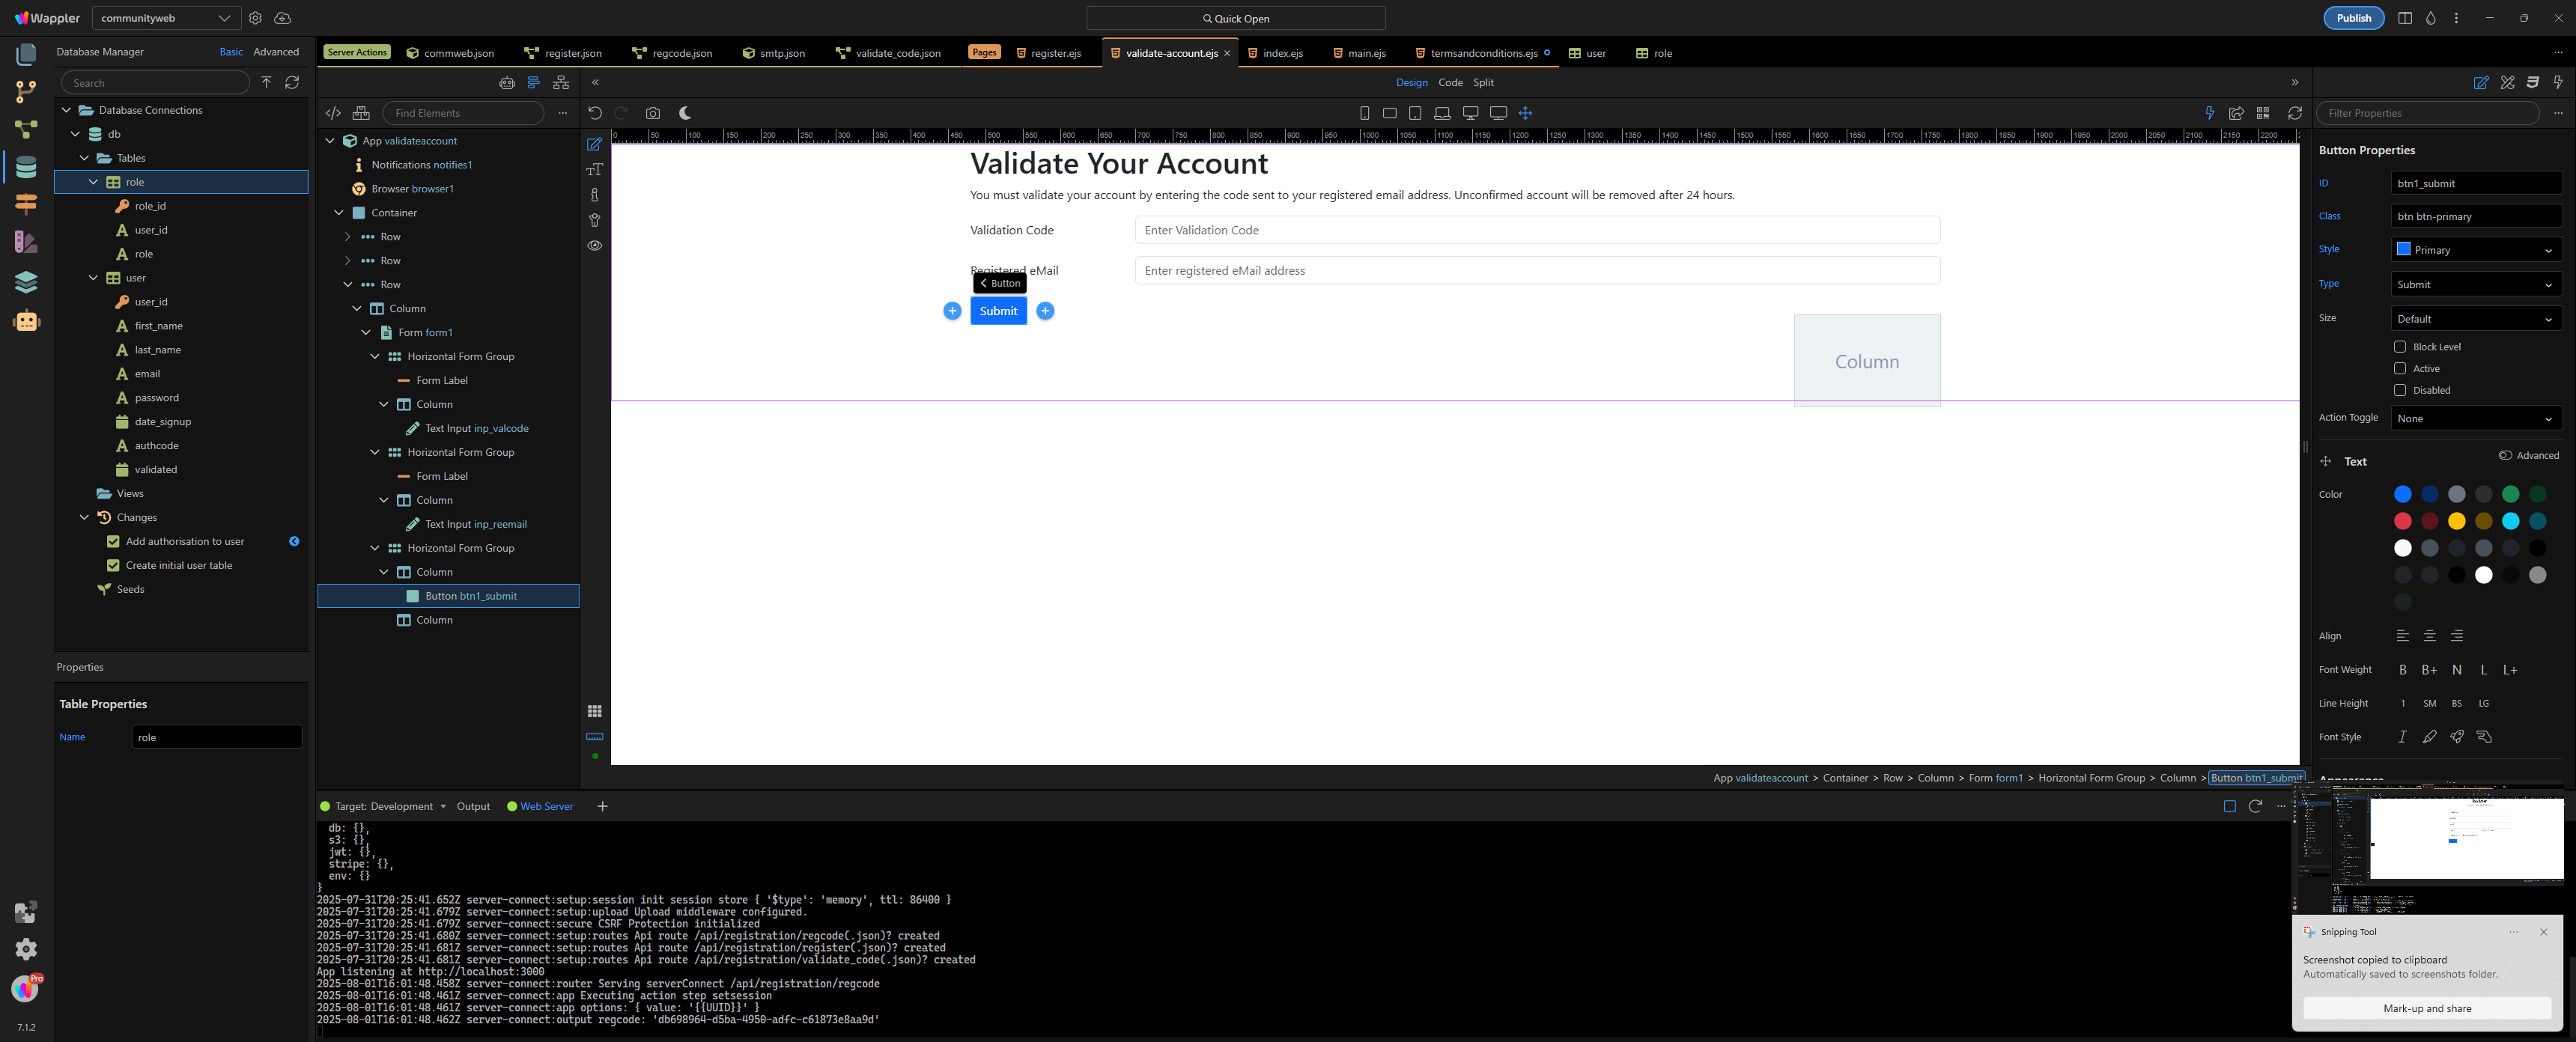Click the collapse-all arrow icon beside database search
The height and width of the screenshot is (1042, 2576).
266,82
